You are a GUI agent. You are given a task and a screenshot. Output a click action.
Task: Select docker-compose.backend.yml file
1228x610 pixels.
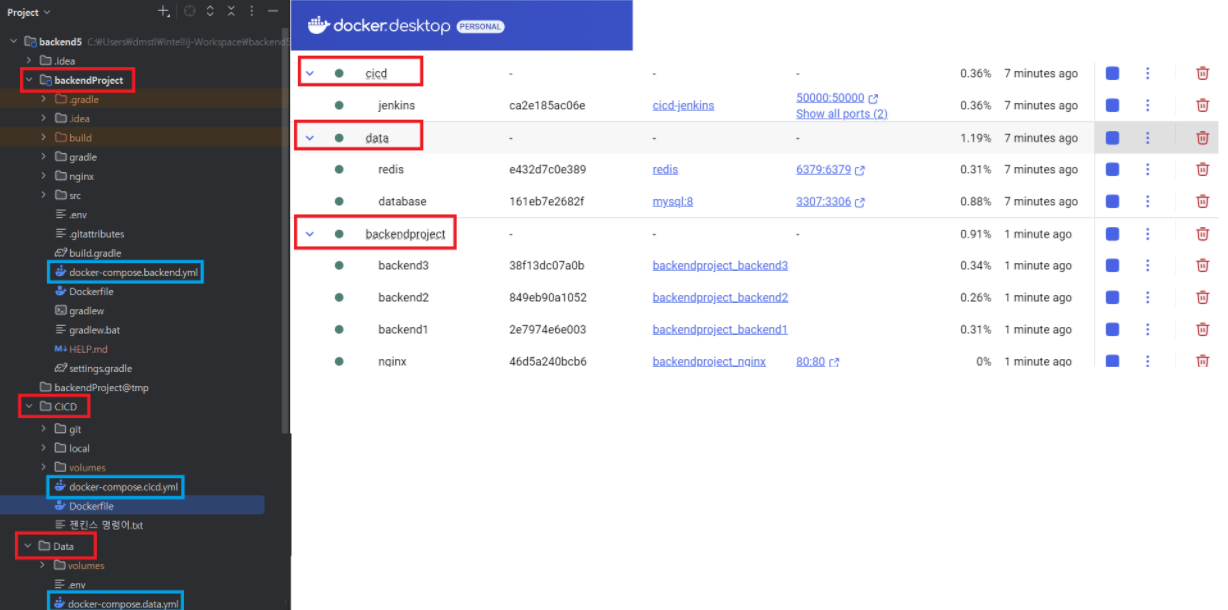[126, 272]
